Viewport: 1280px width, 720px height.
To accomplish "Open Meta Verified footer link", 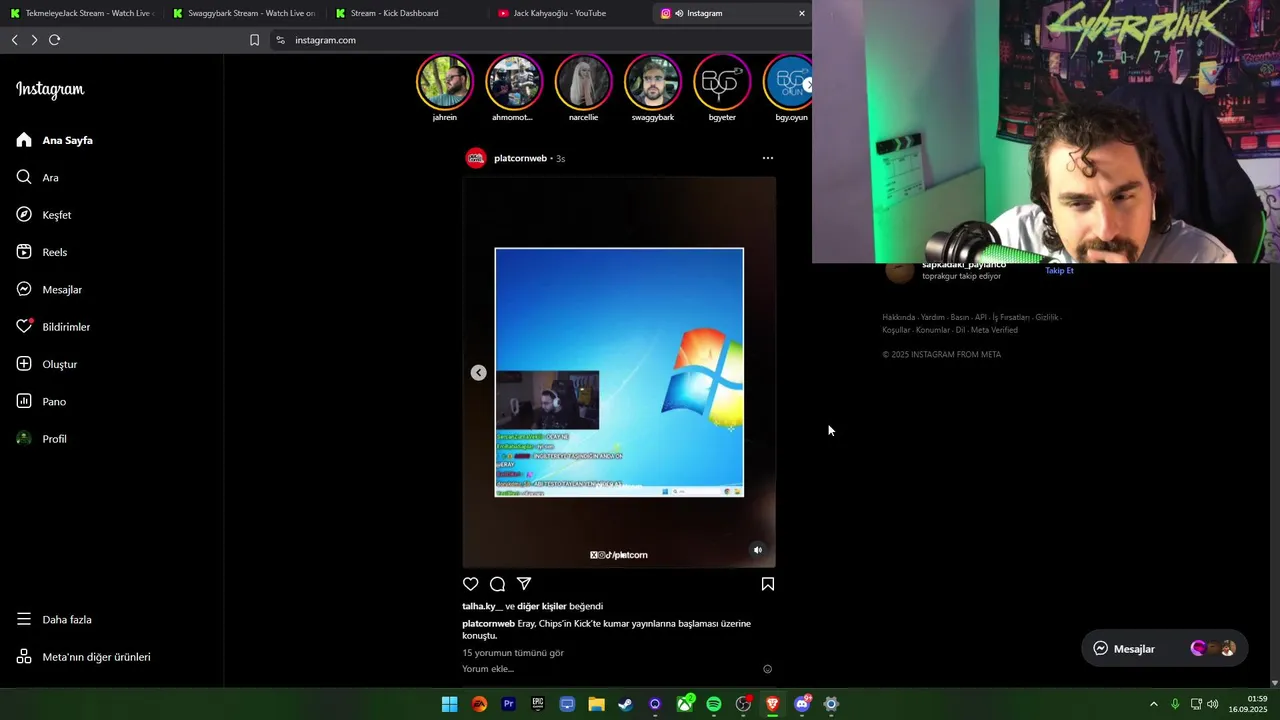I will (994, 330).
